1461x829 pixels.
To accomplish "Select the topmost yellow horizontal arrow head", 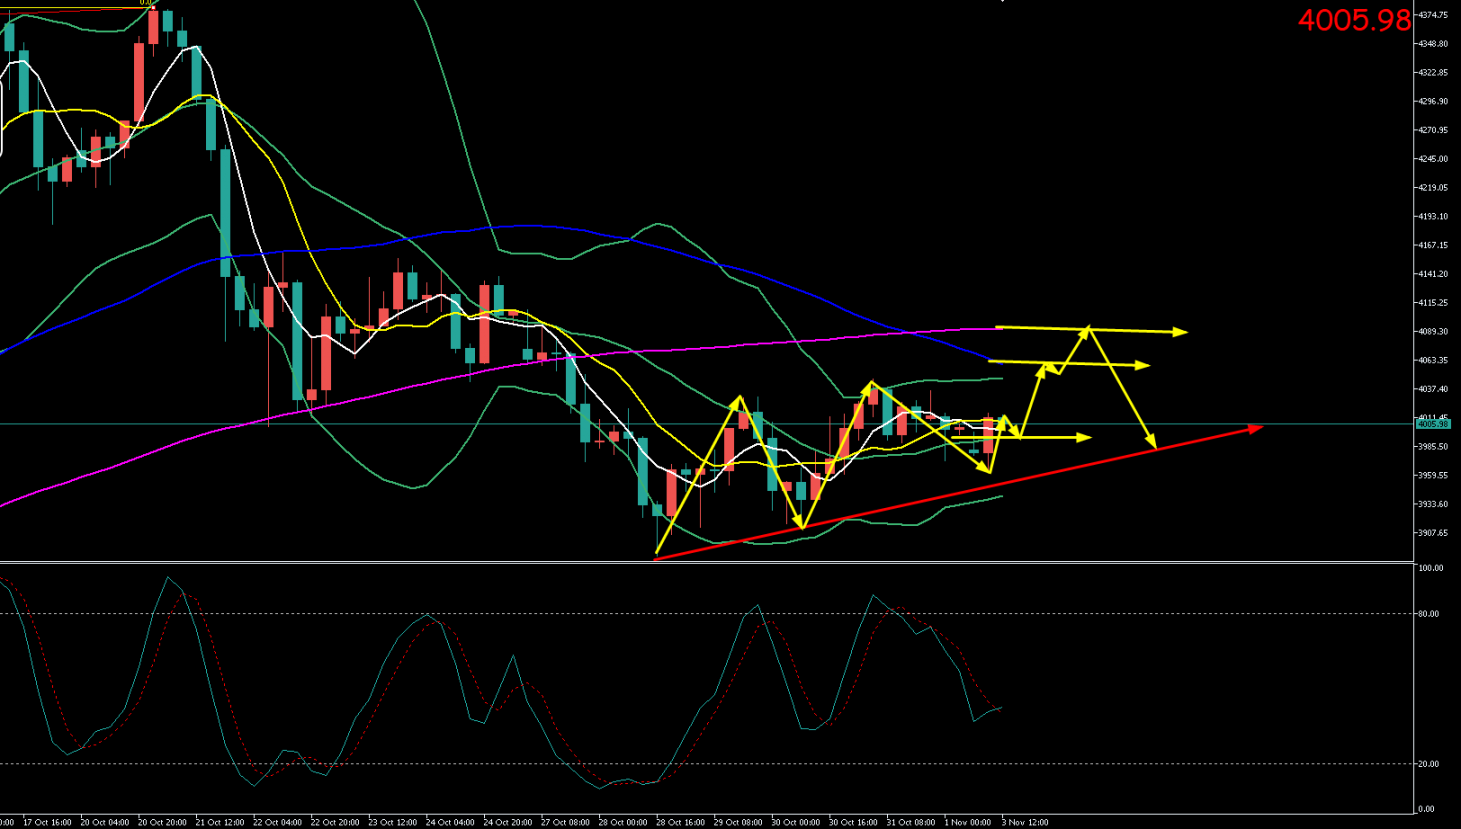I will (1183, 332).
